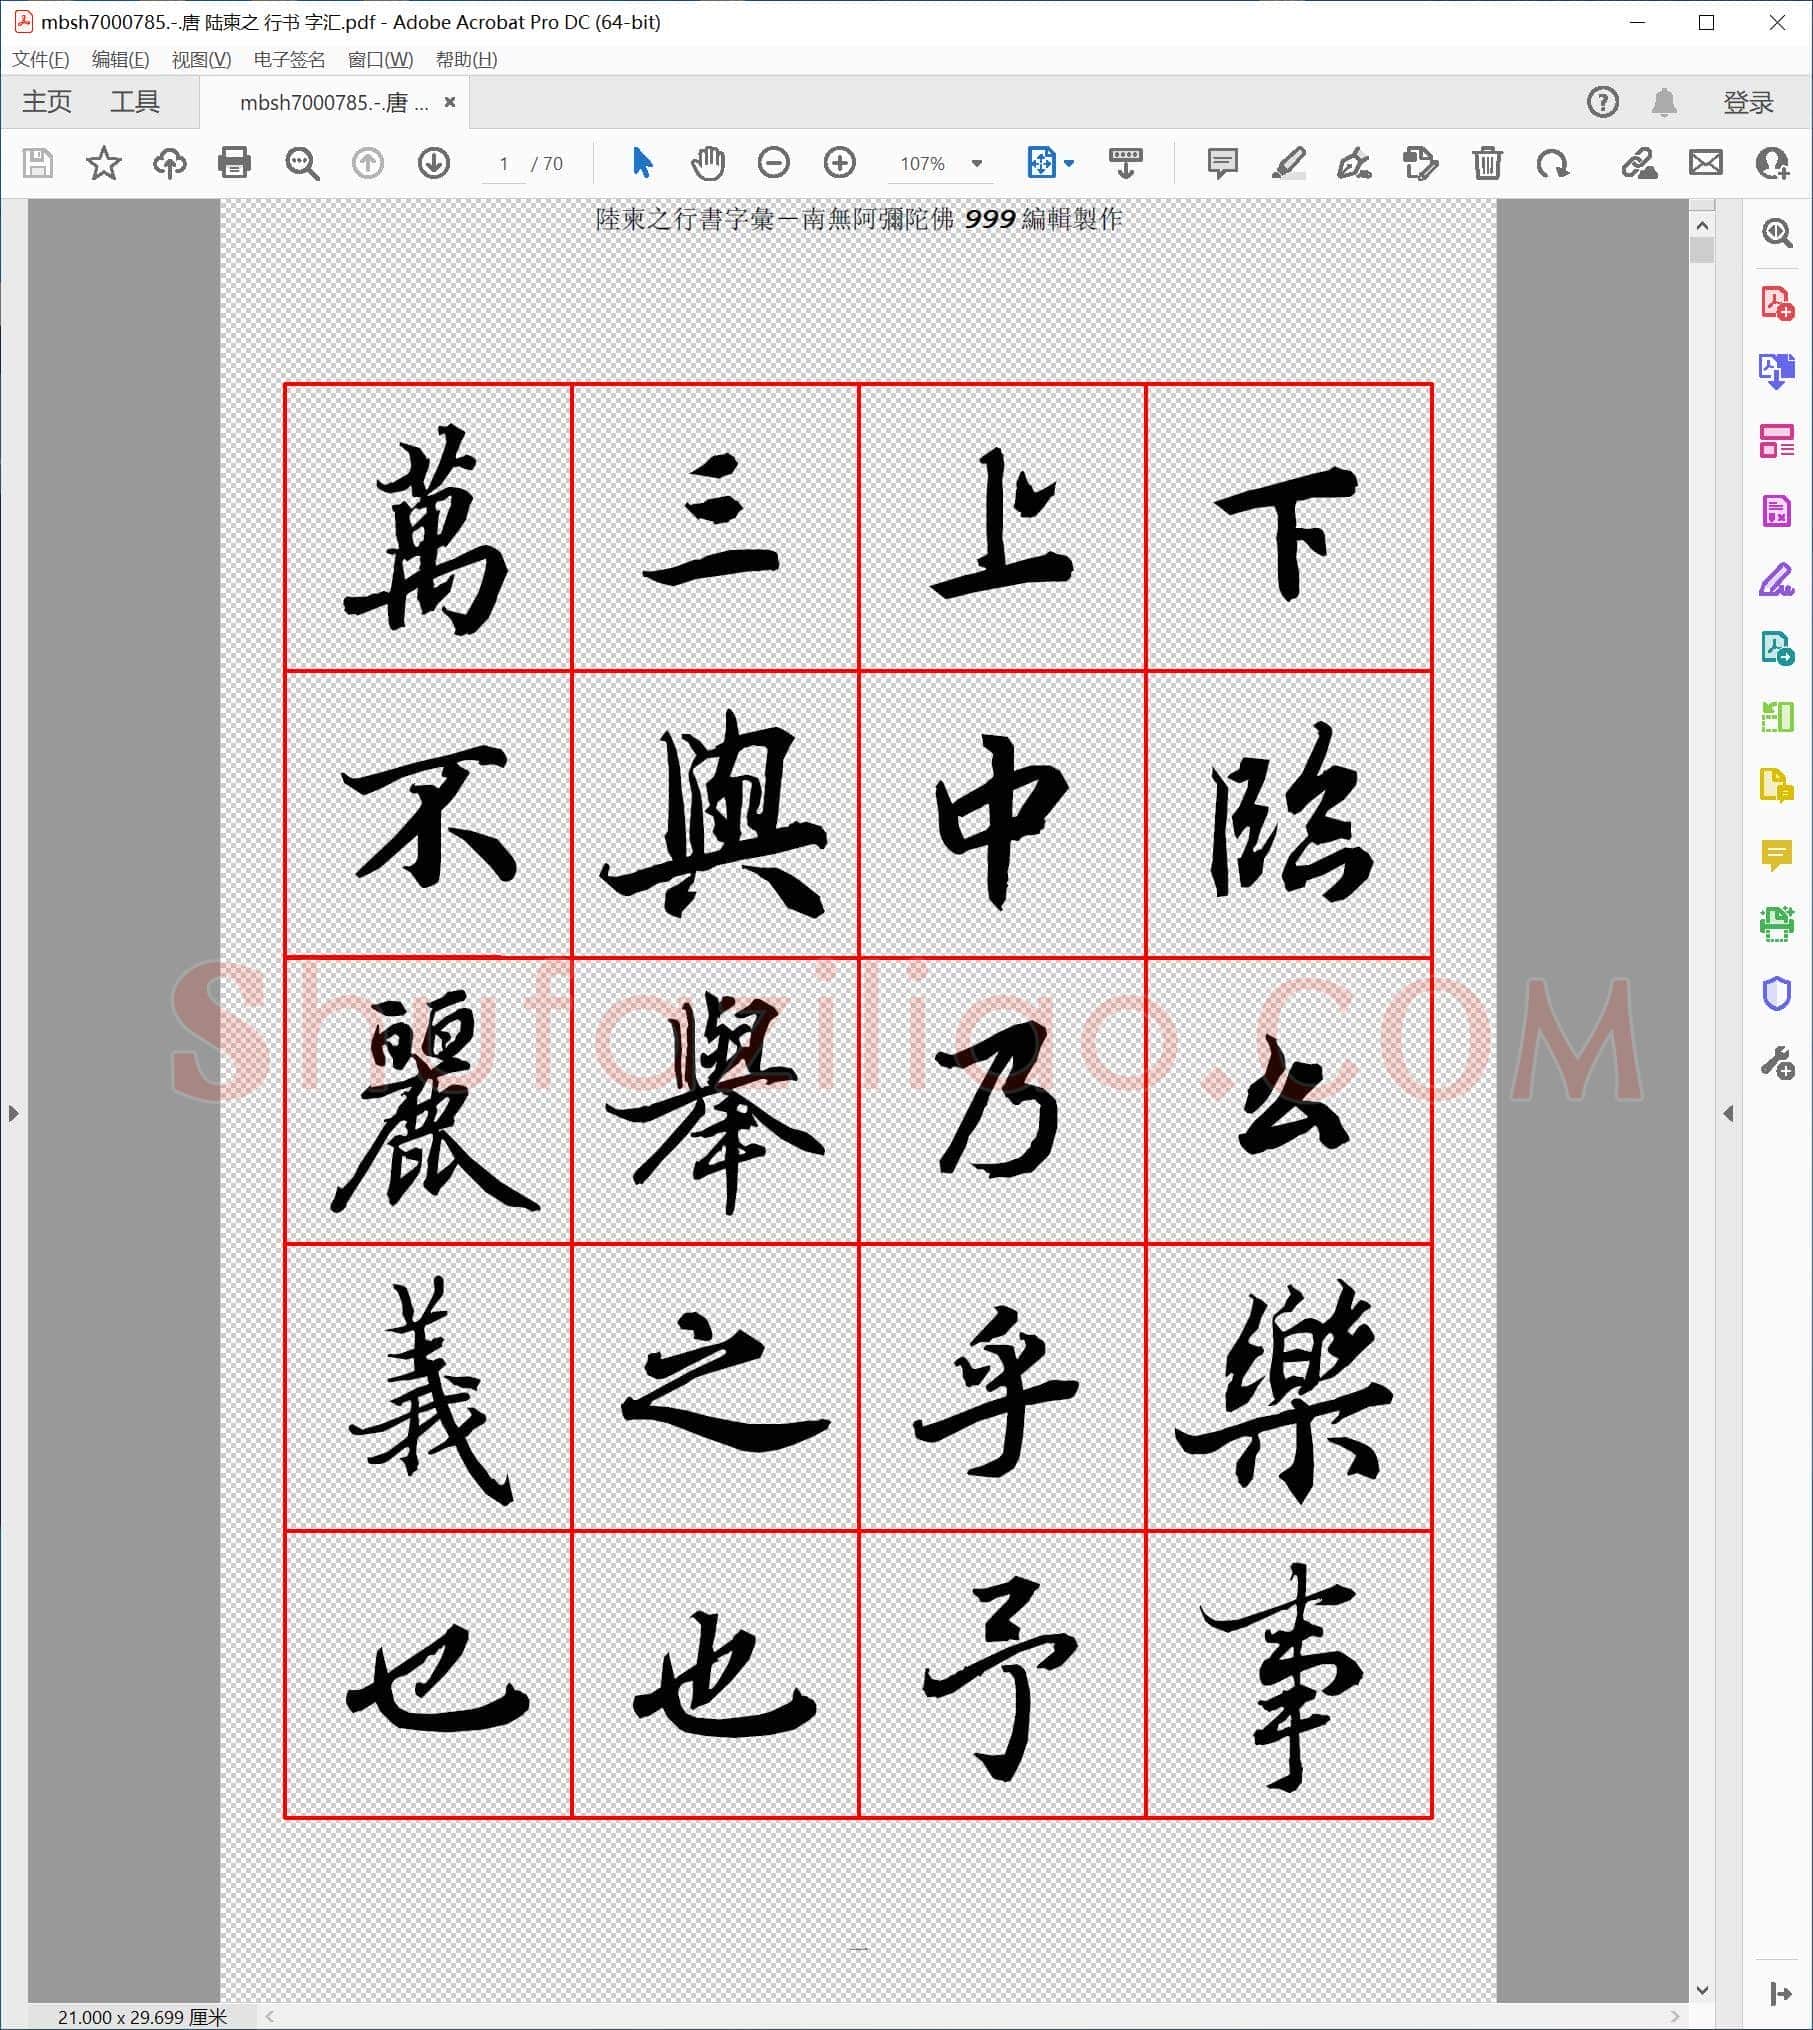Send file by email envelope icon
Screen dimensions: 1813x2030
(x=1706, y=162)
